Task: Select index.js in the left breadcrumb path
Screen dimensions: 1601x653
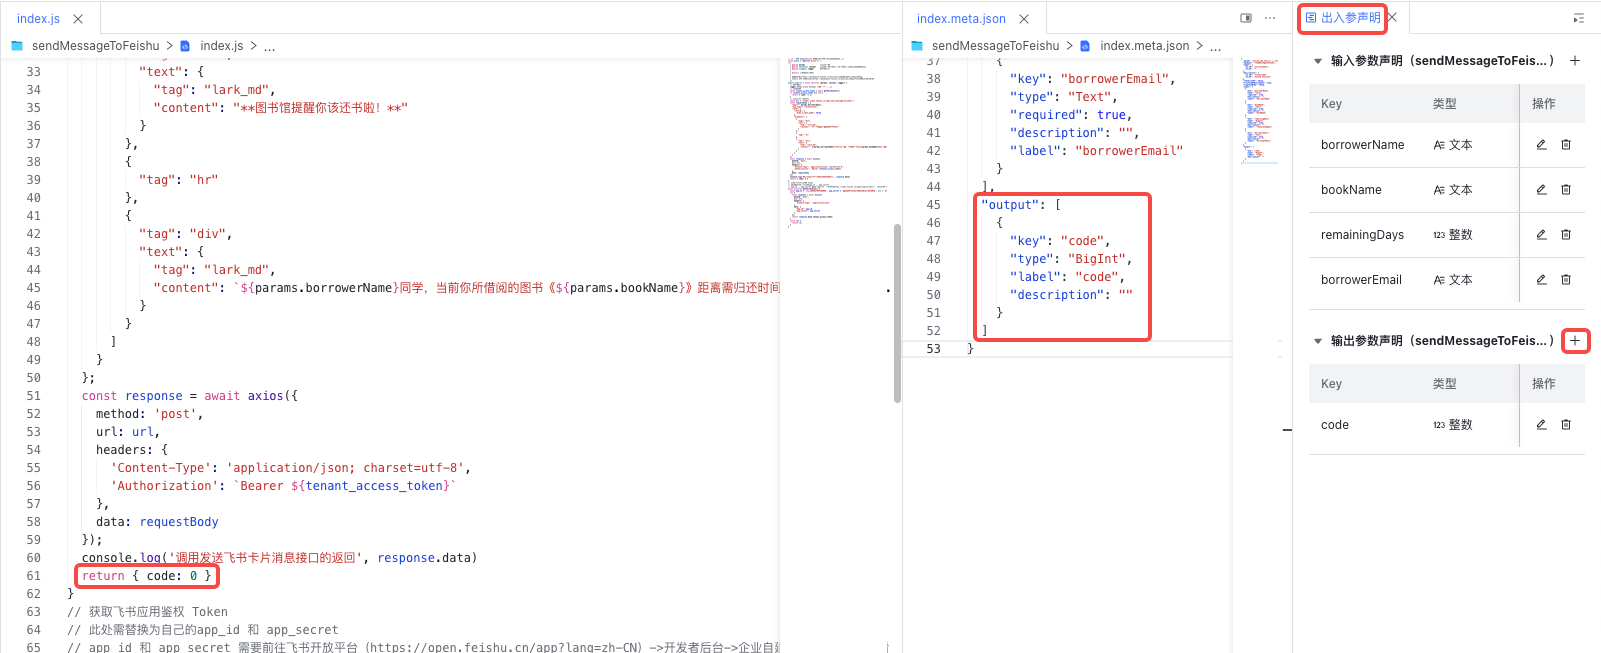Action: 222,46
